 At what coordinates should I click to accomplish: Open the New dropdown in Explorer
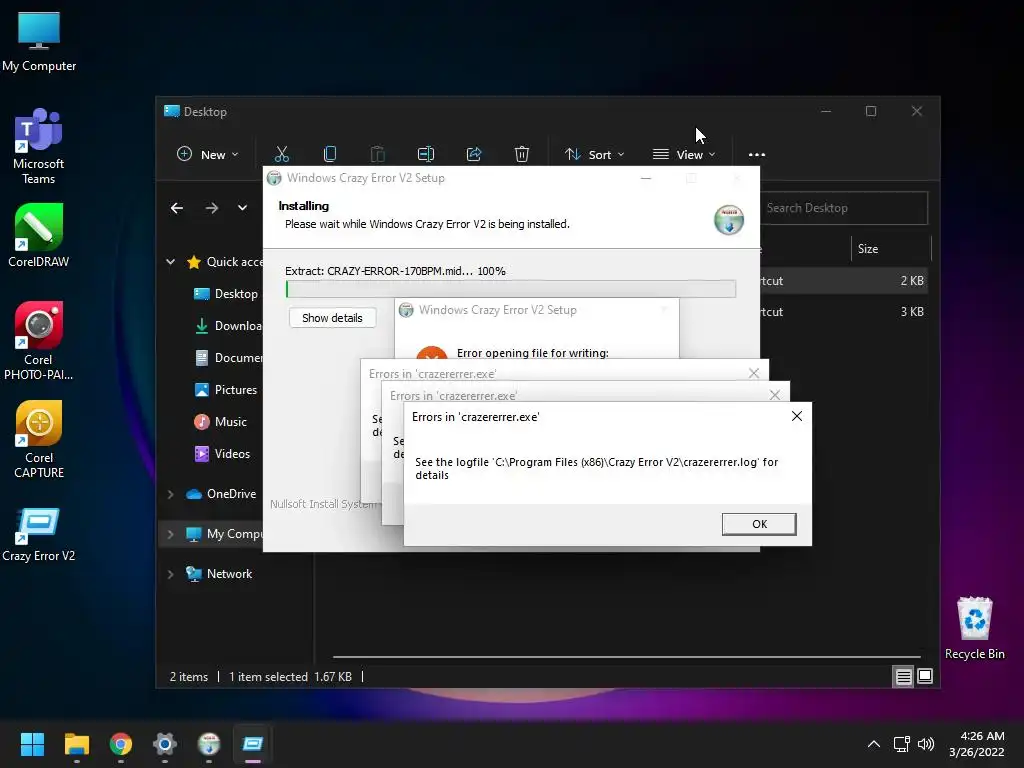click(208, 155)
